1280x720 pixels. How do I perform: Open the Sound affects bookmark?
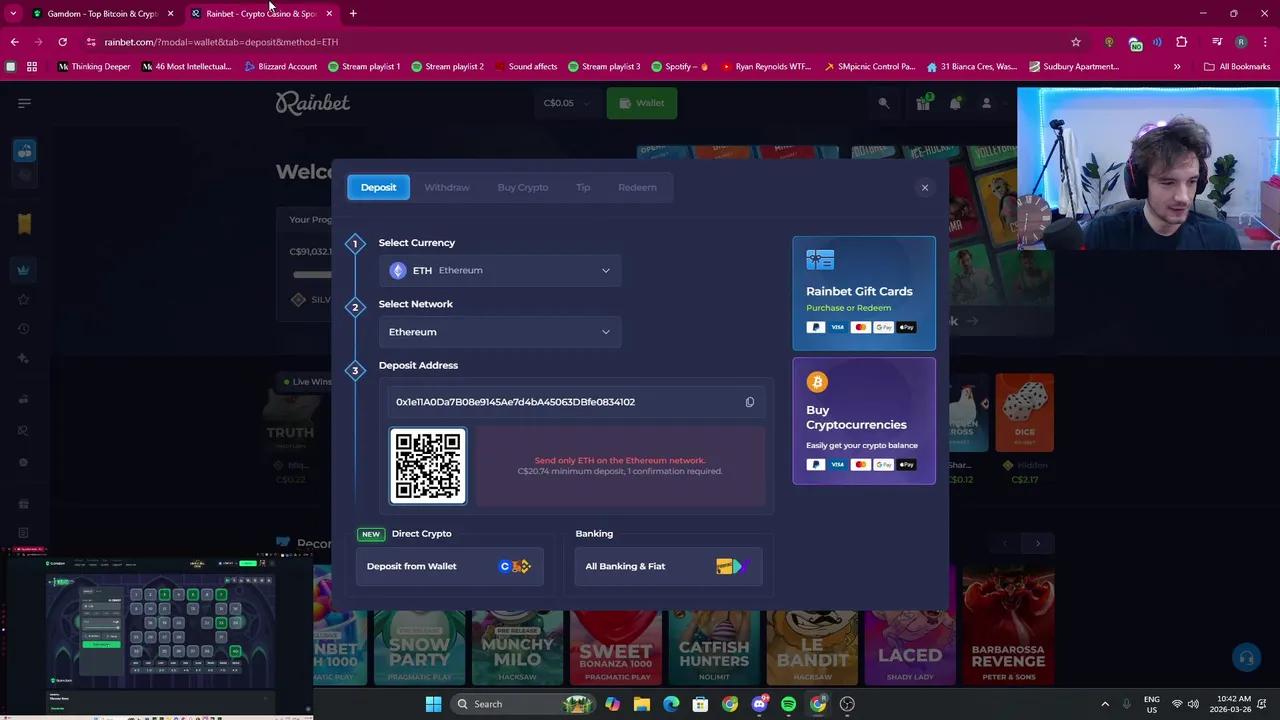click(x=526, y=67)
